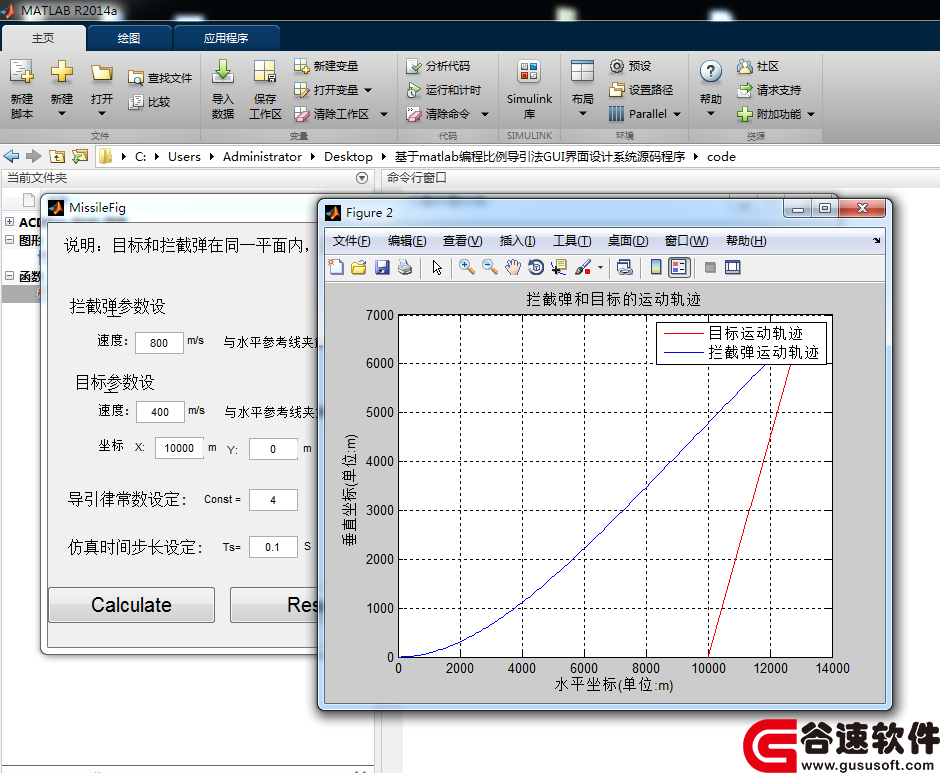
Task: Open the 窗口(W) menu in Figure 2
Action: pyautogui.click(x=686, y=240)
